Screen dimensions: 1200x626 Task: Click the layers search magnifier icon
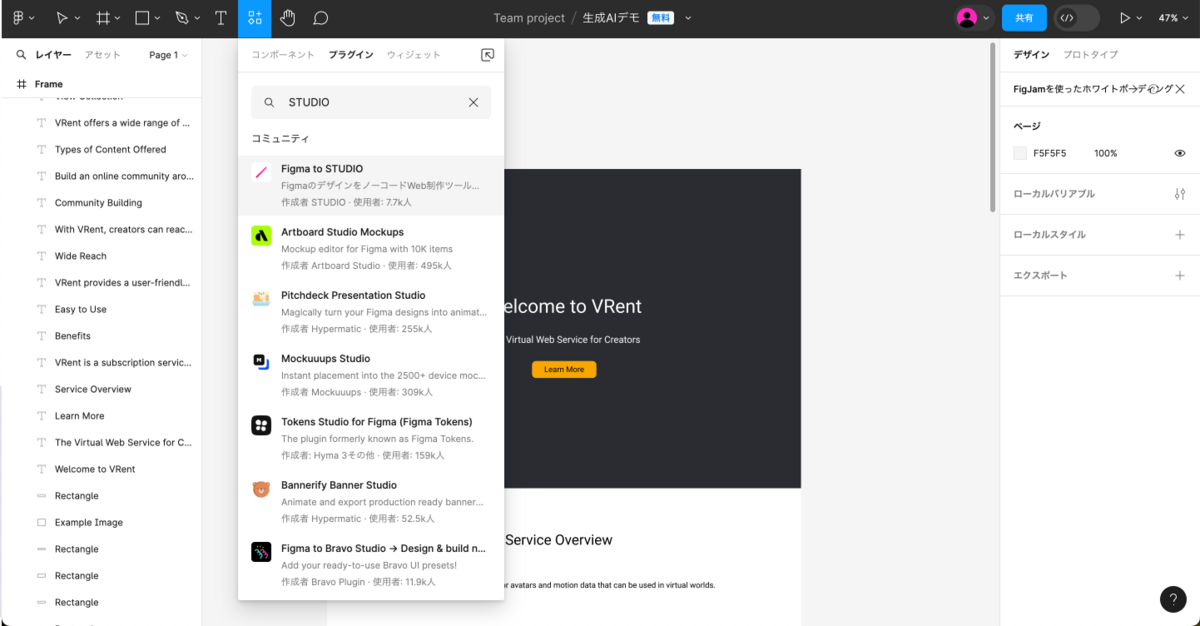(x=21, y=55)
